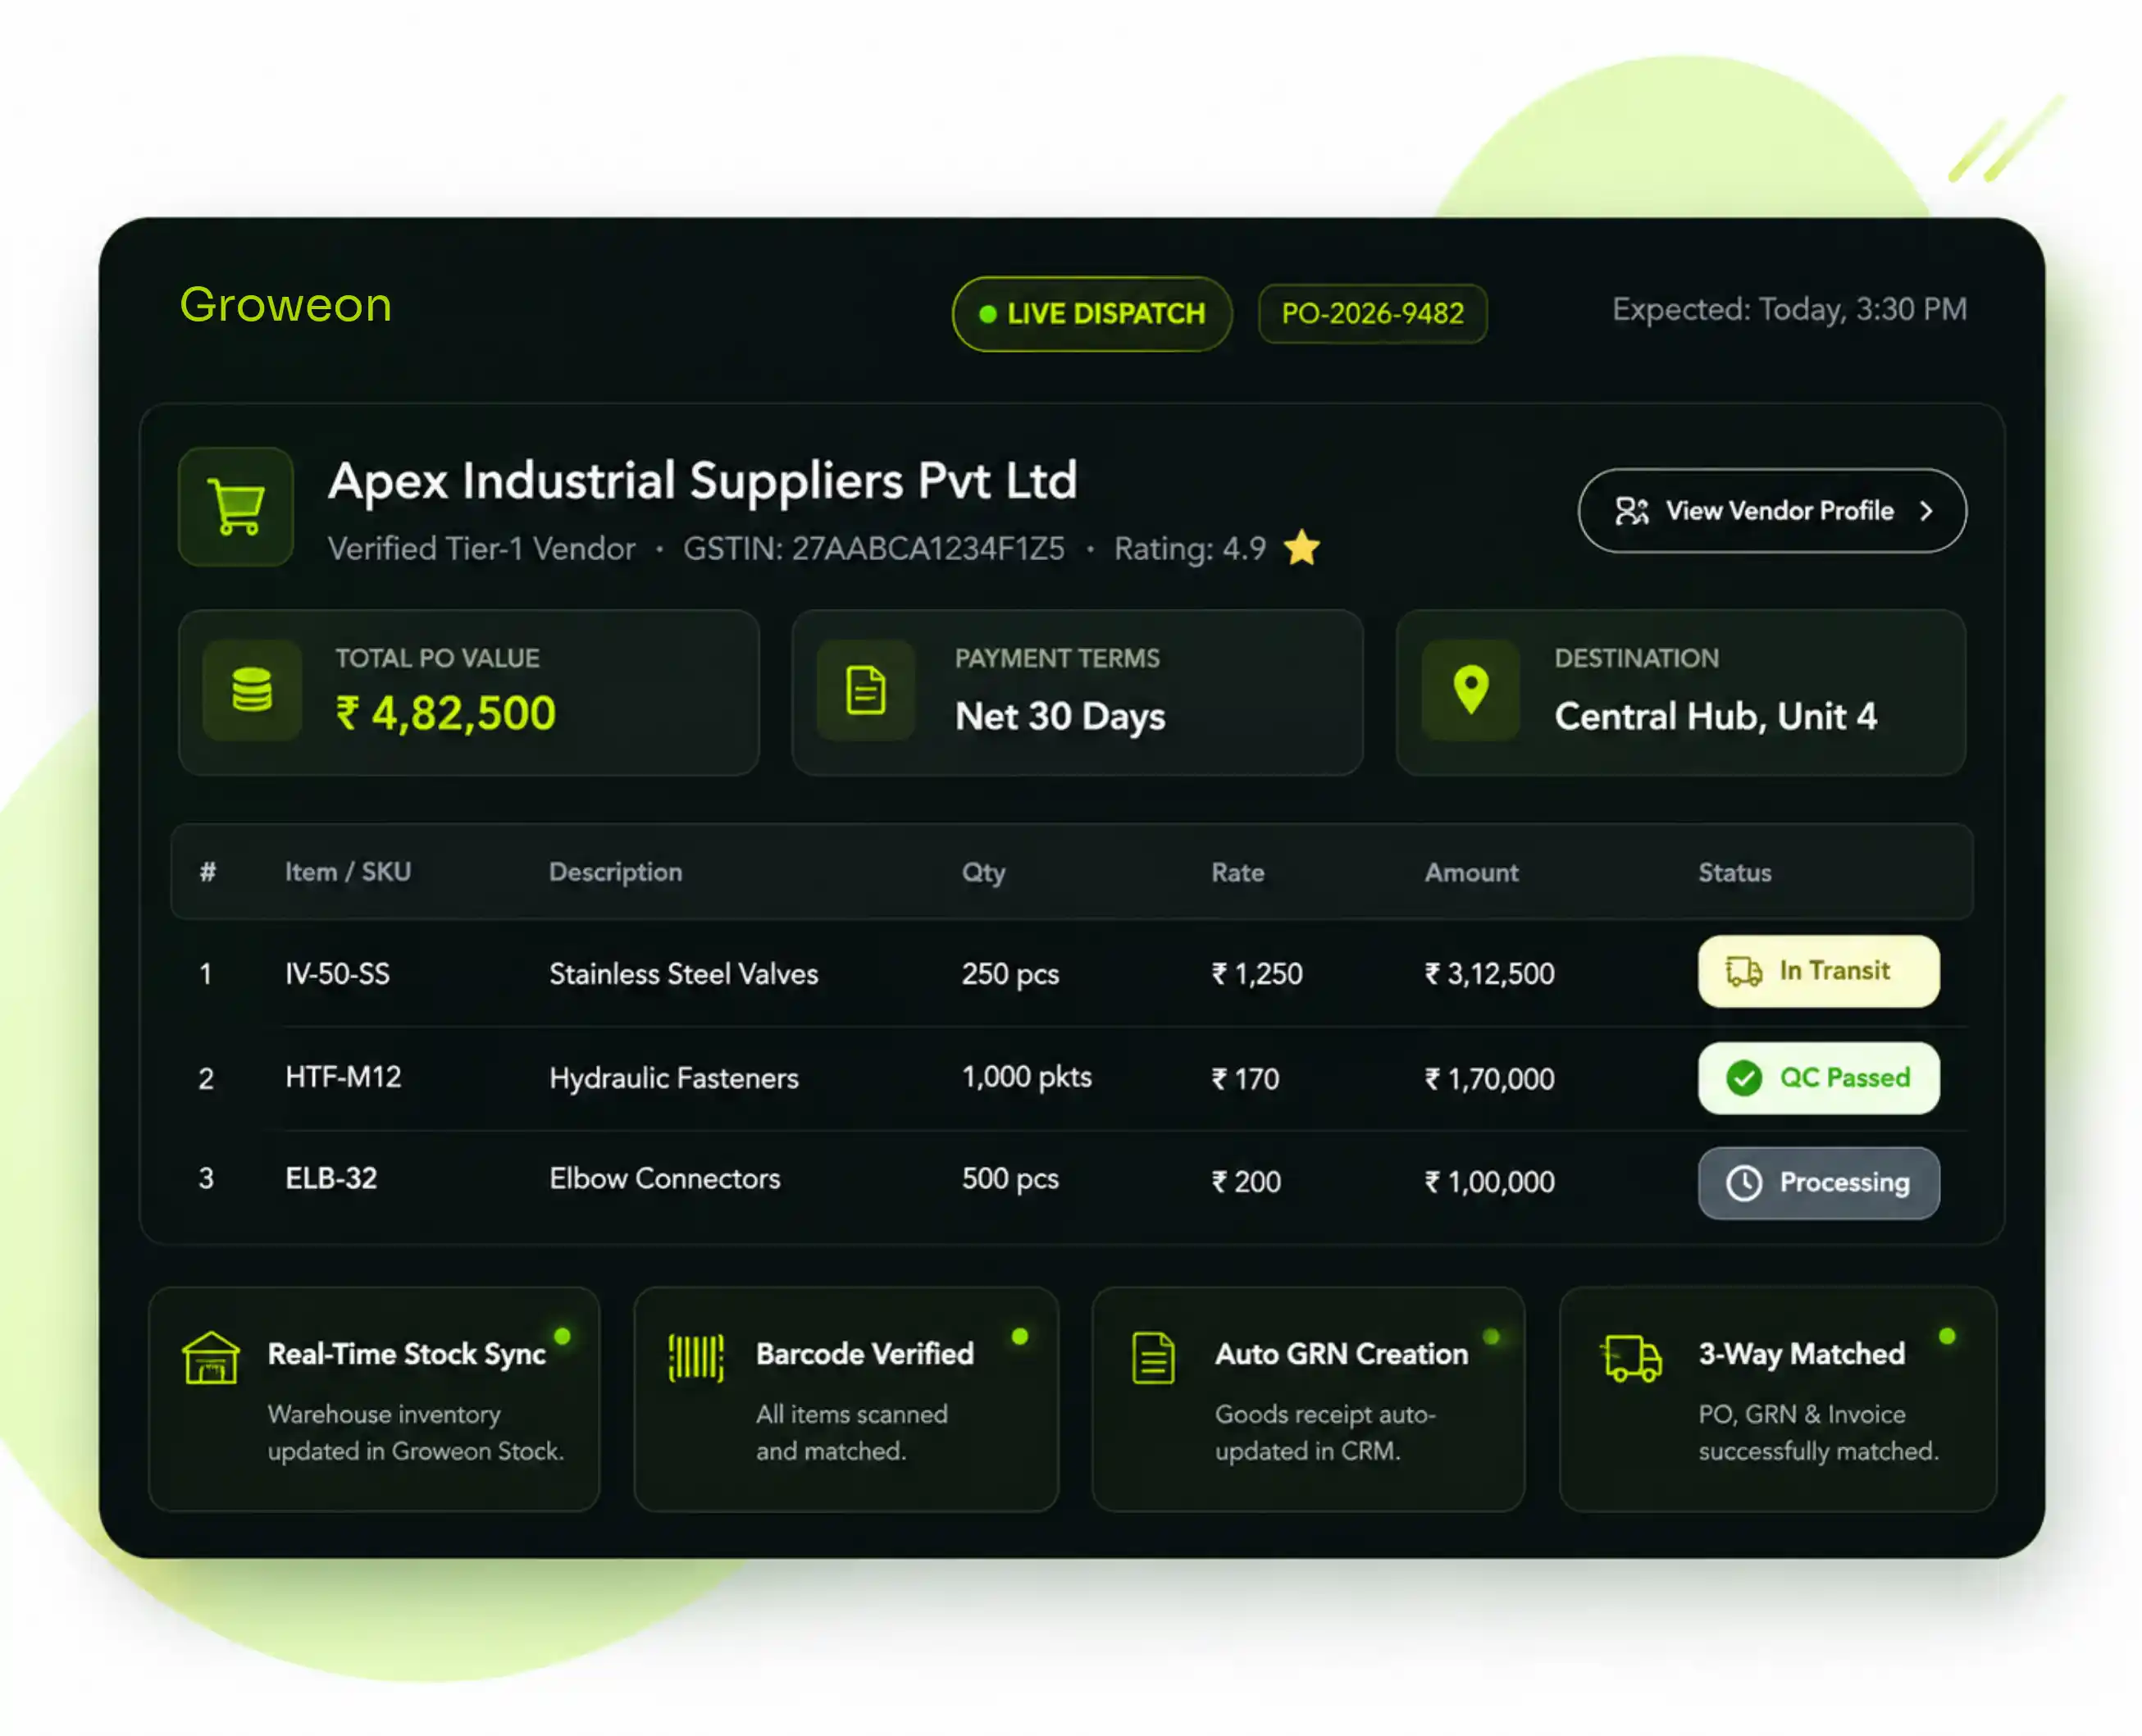Click the people icon in View Vendor Profile
The width and height of the screenshot is (2142, 1736).
pos(1632,511)
